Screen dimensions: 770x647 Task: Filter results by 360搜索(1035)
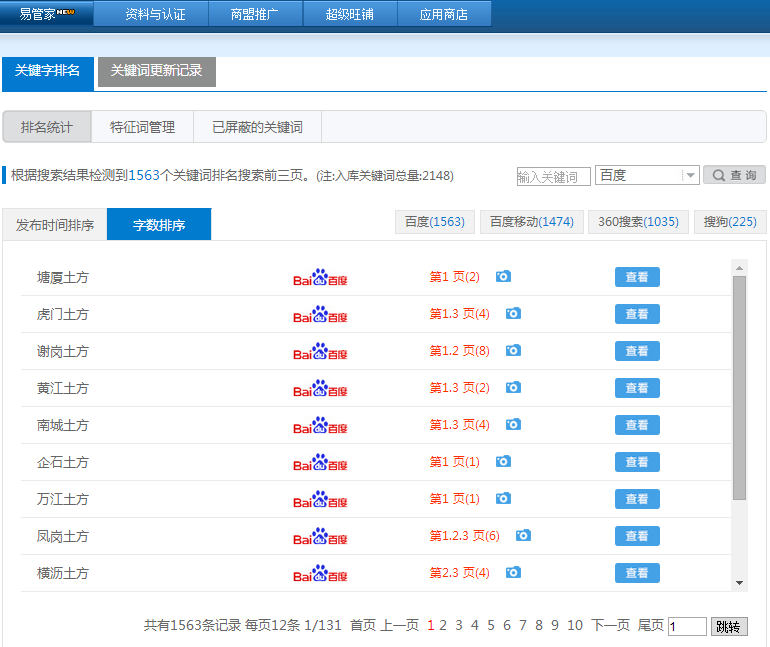coord(638,222)
